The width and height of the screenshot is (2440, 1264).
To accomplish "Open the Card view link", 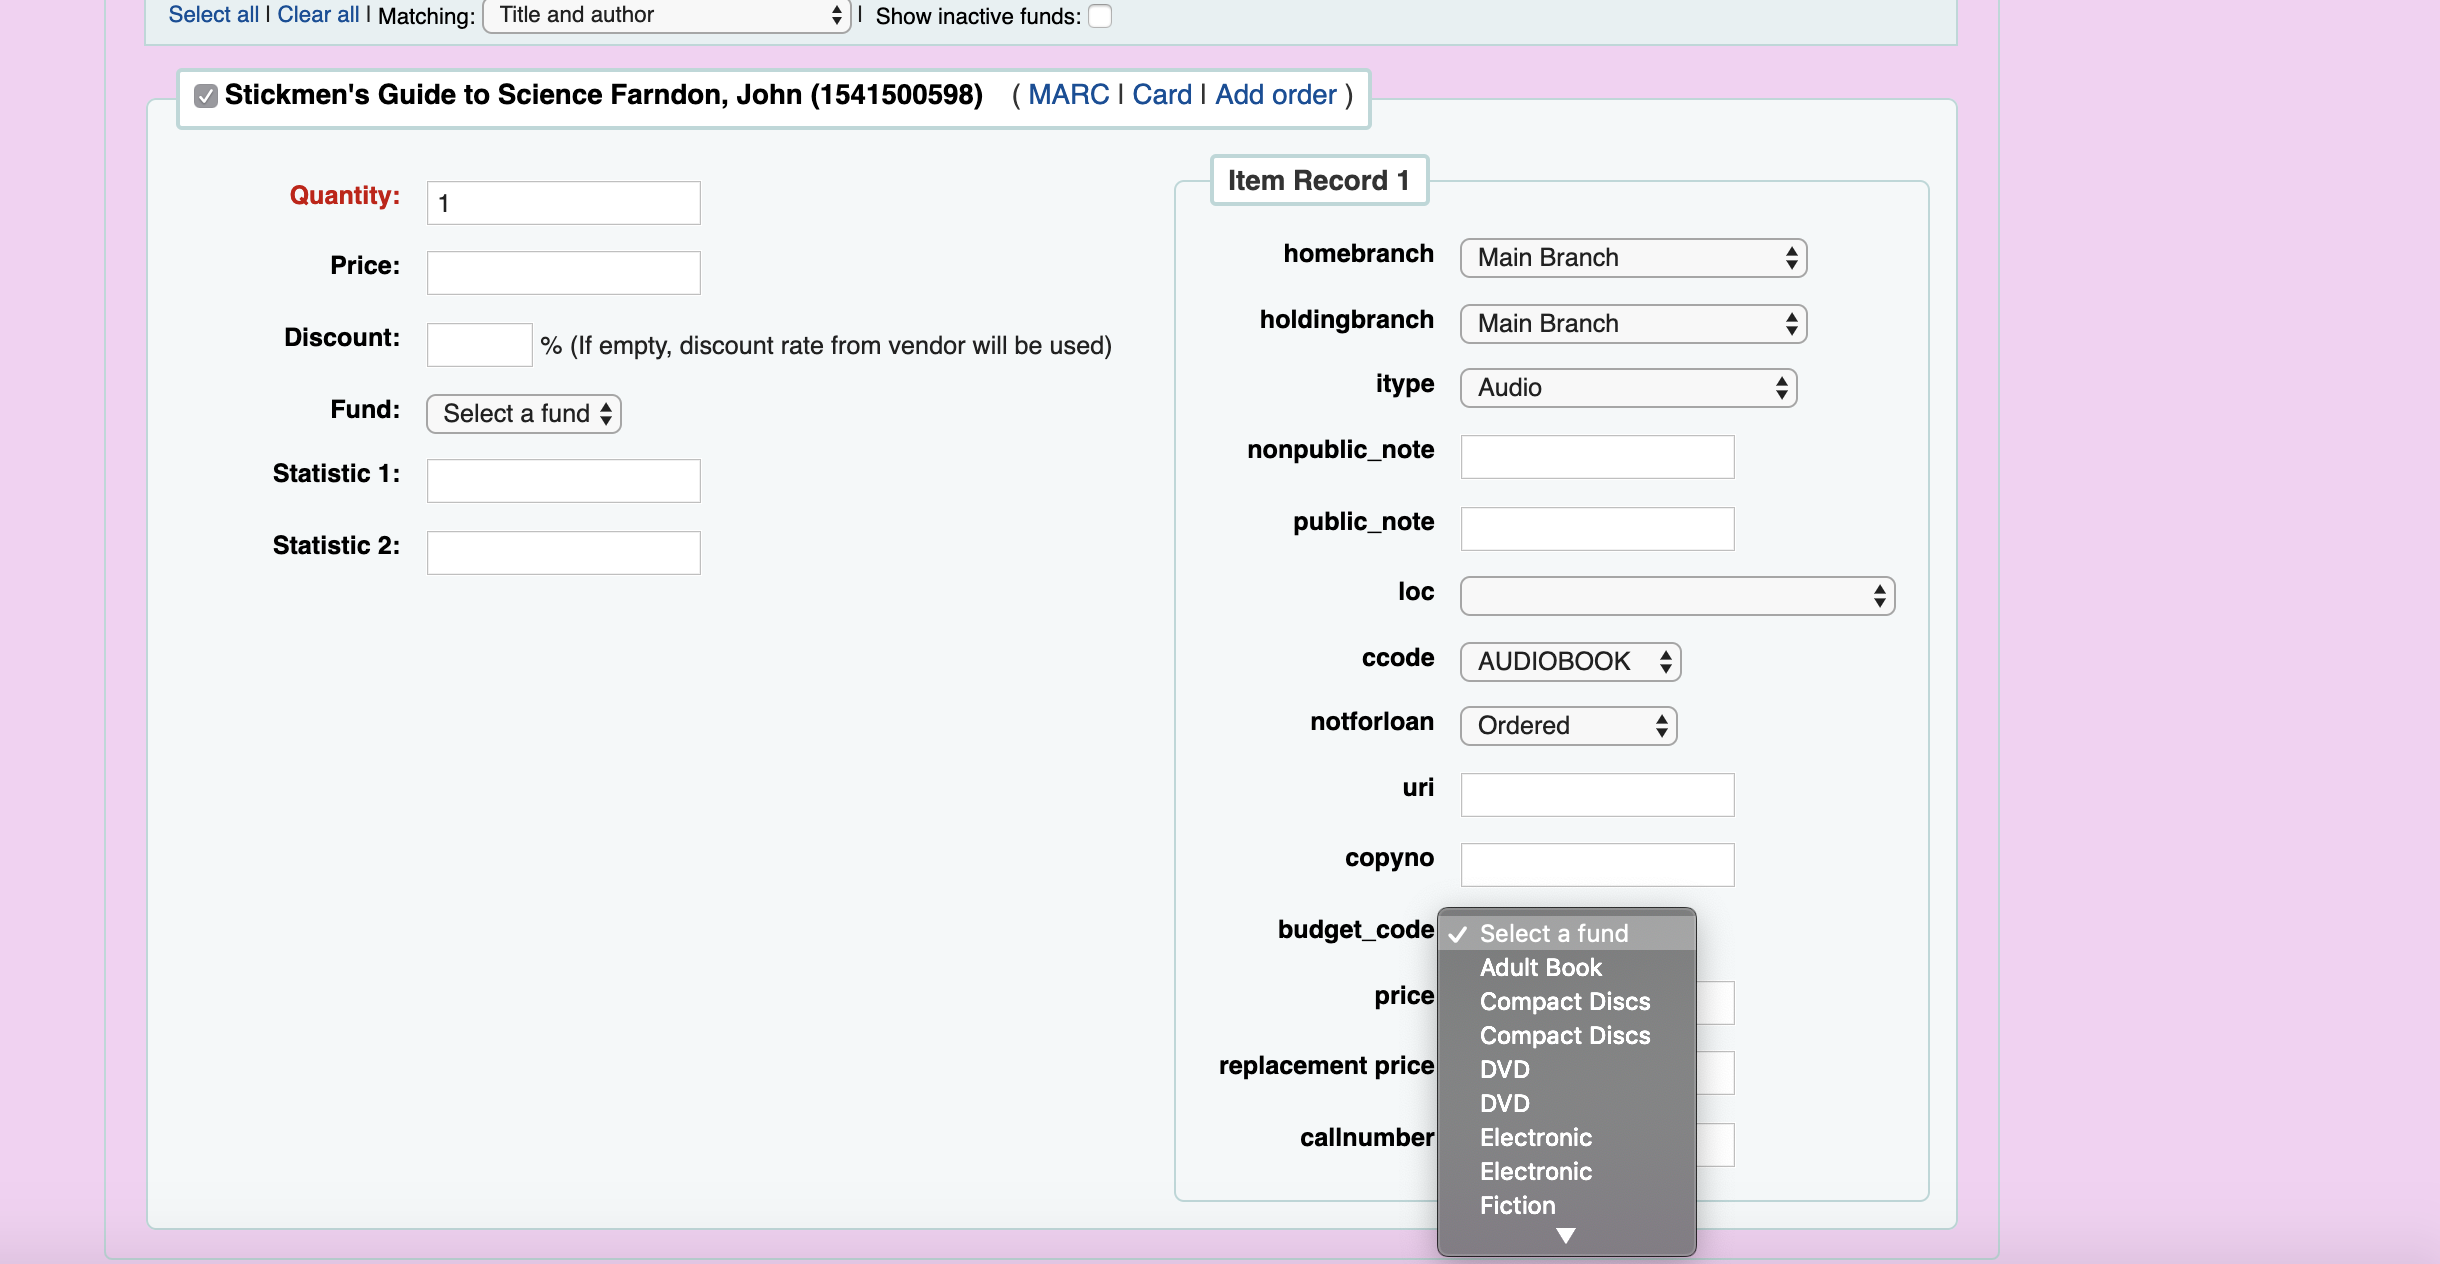I will [1161, 95].
